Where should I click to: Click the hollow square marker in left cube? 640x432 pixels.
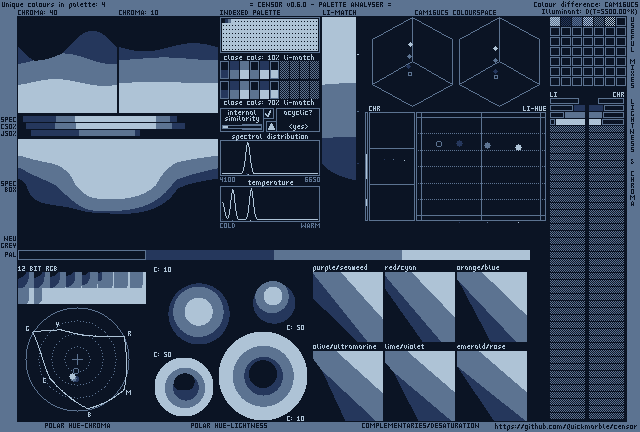410,74
